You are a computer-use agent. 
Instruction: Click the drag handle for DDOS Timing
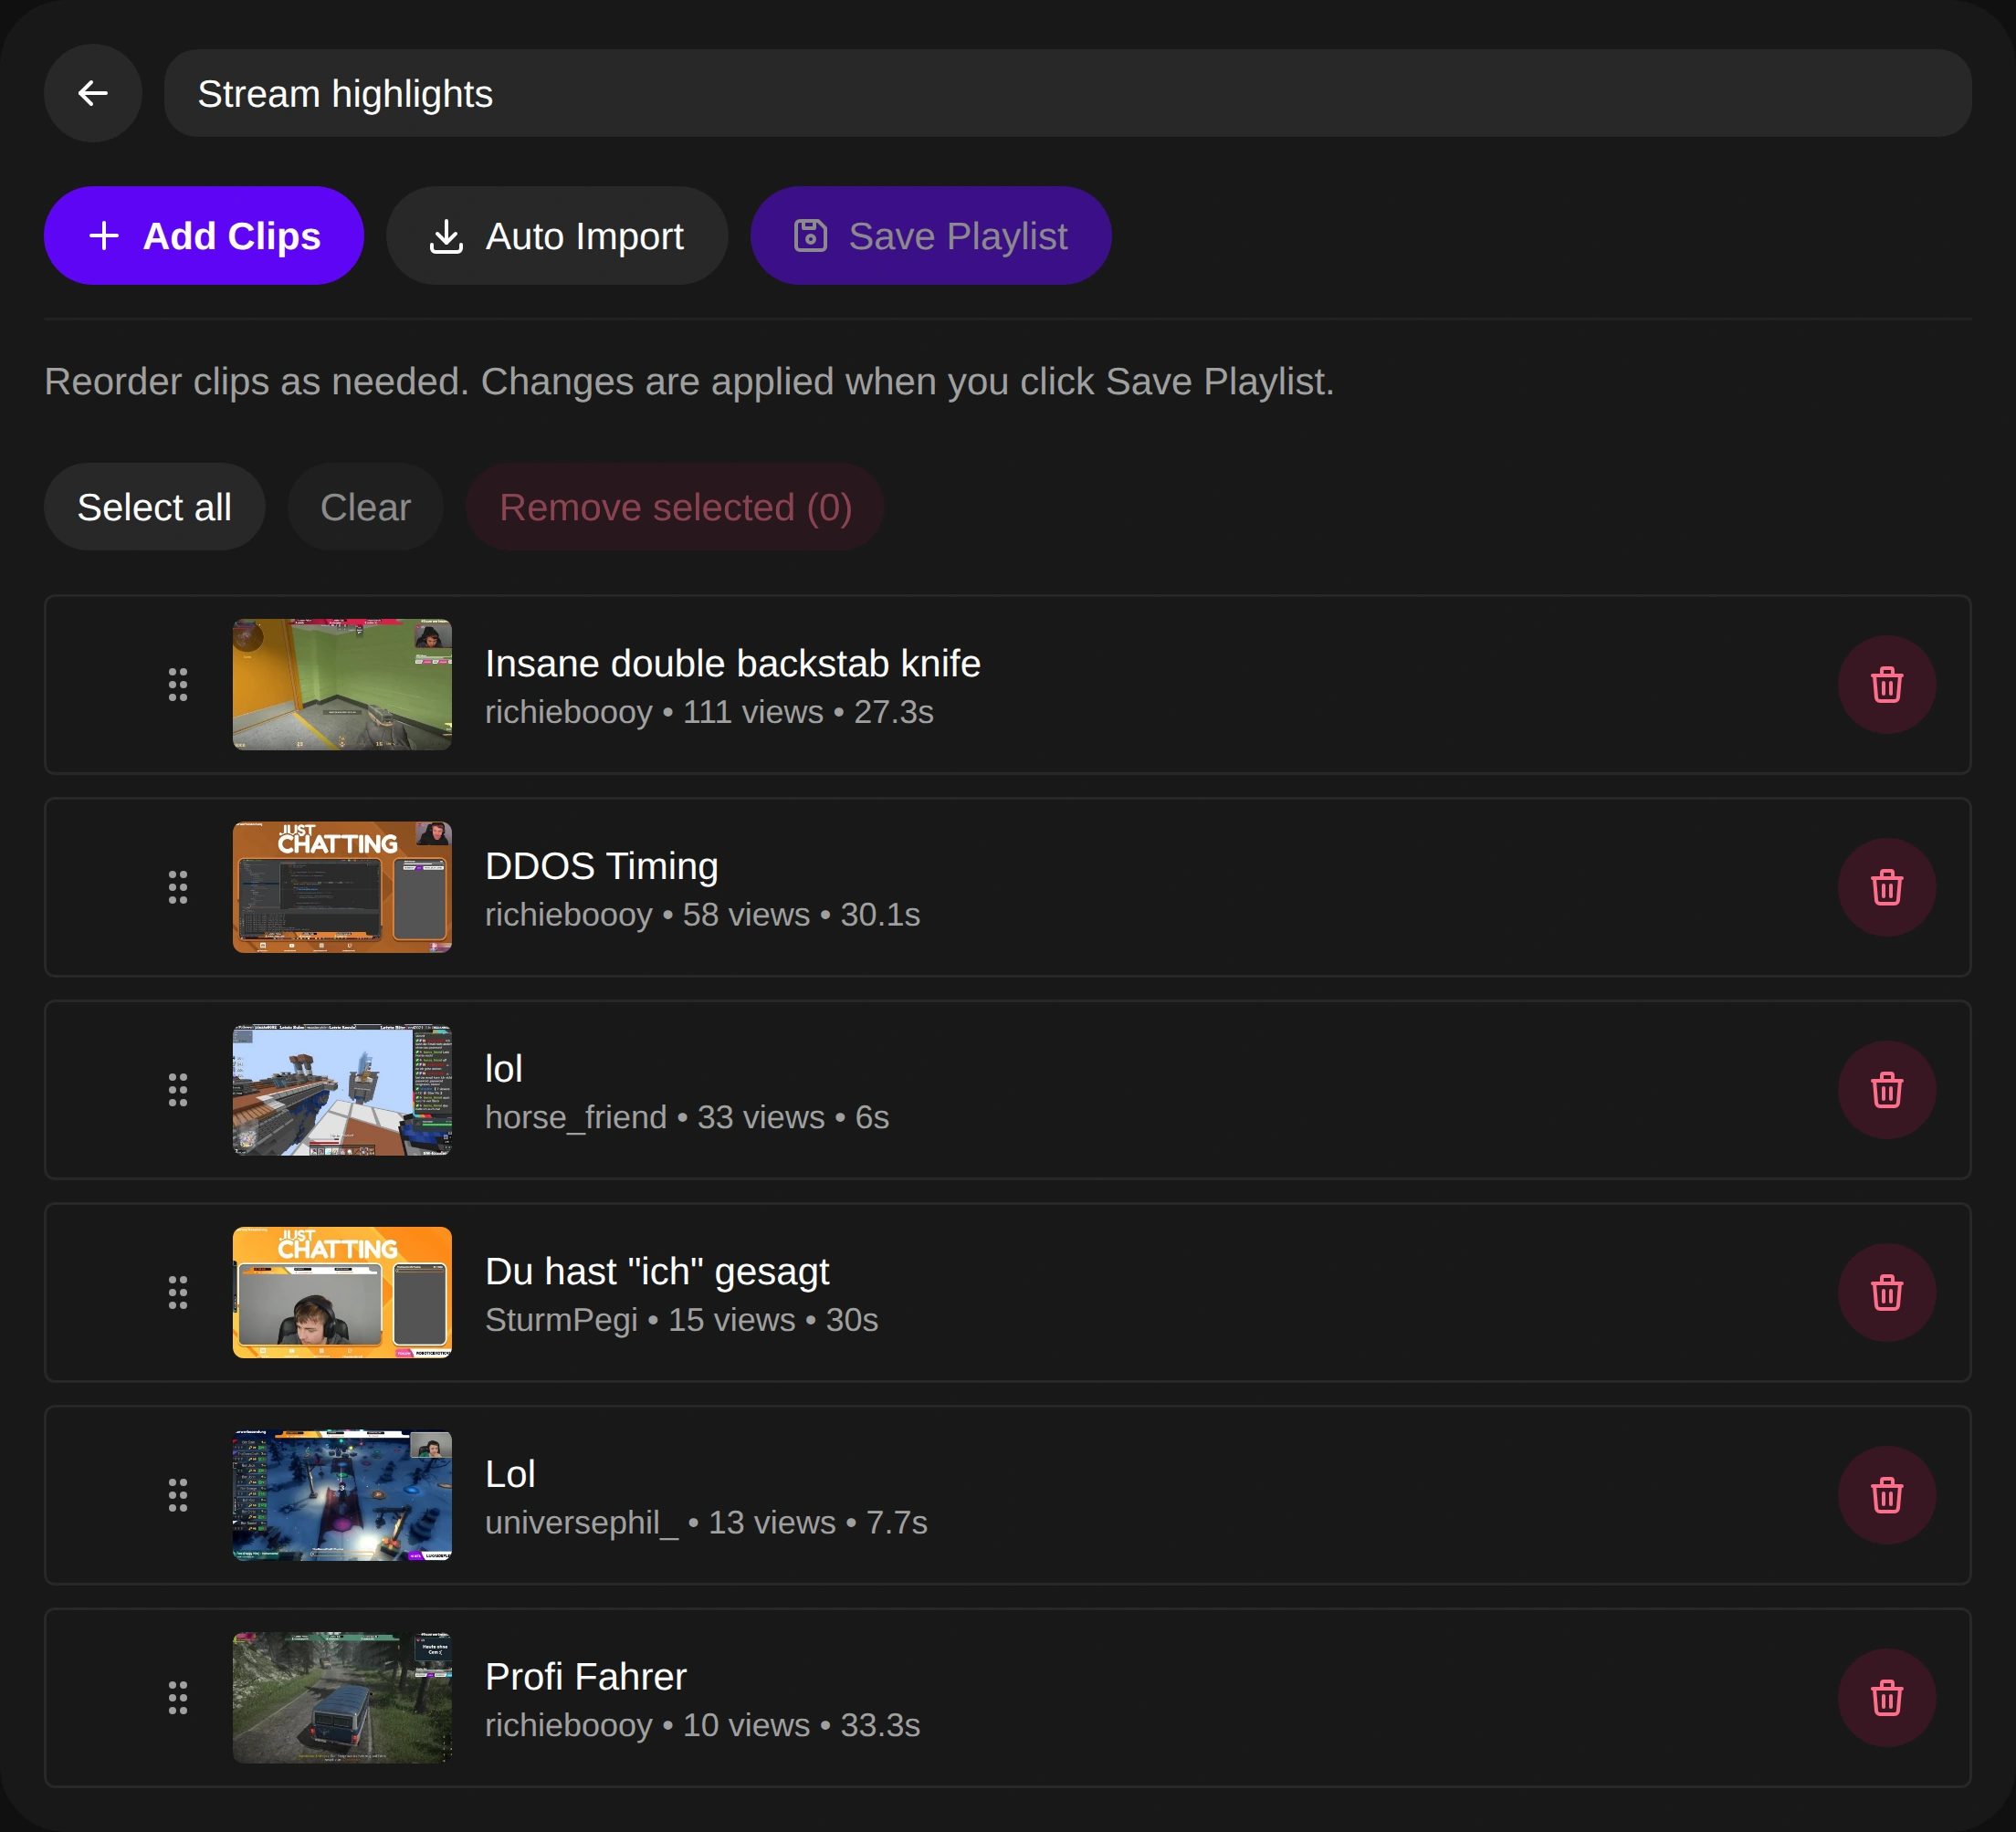tap(178, 887)
